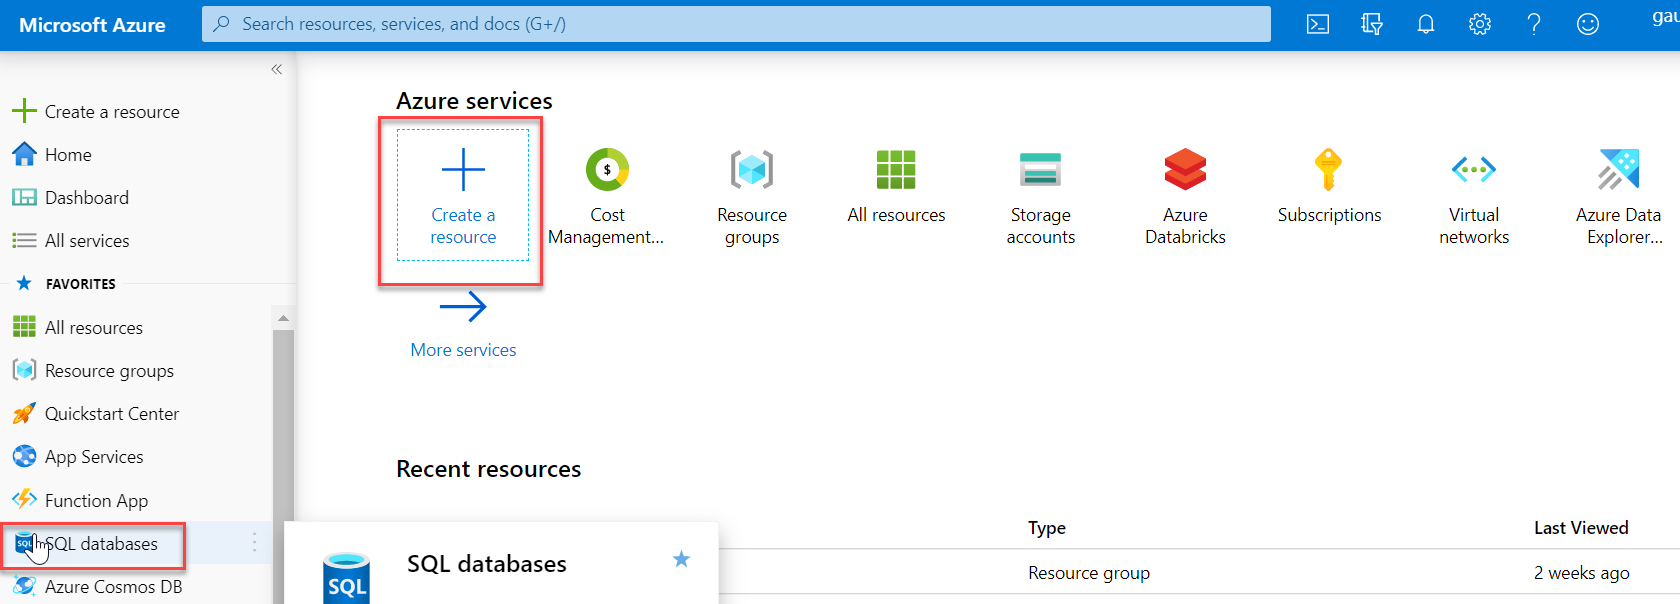Toggle favorite star on SQL databases card
This screenshot has height=604, width=1680.
coord(681,559)
